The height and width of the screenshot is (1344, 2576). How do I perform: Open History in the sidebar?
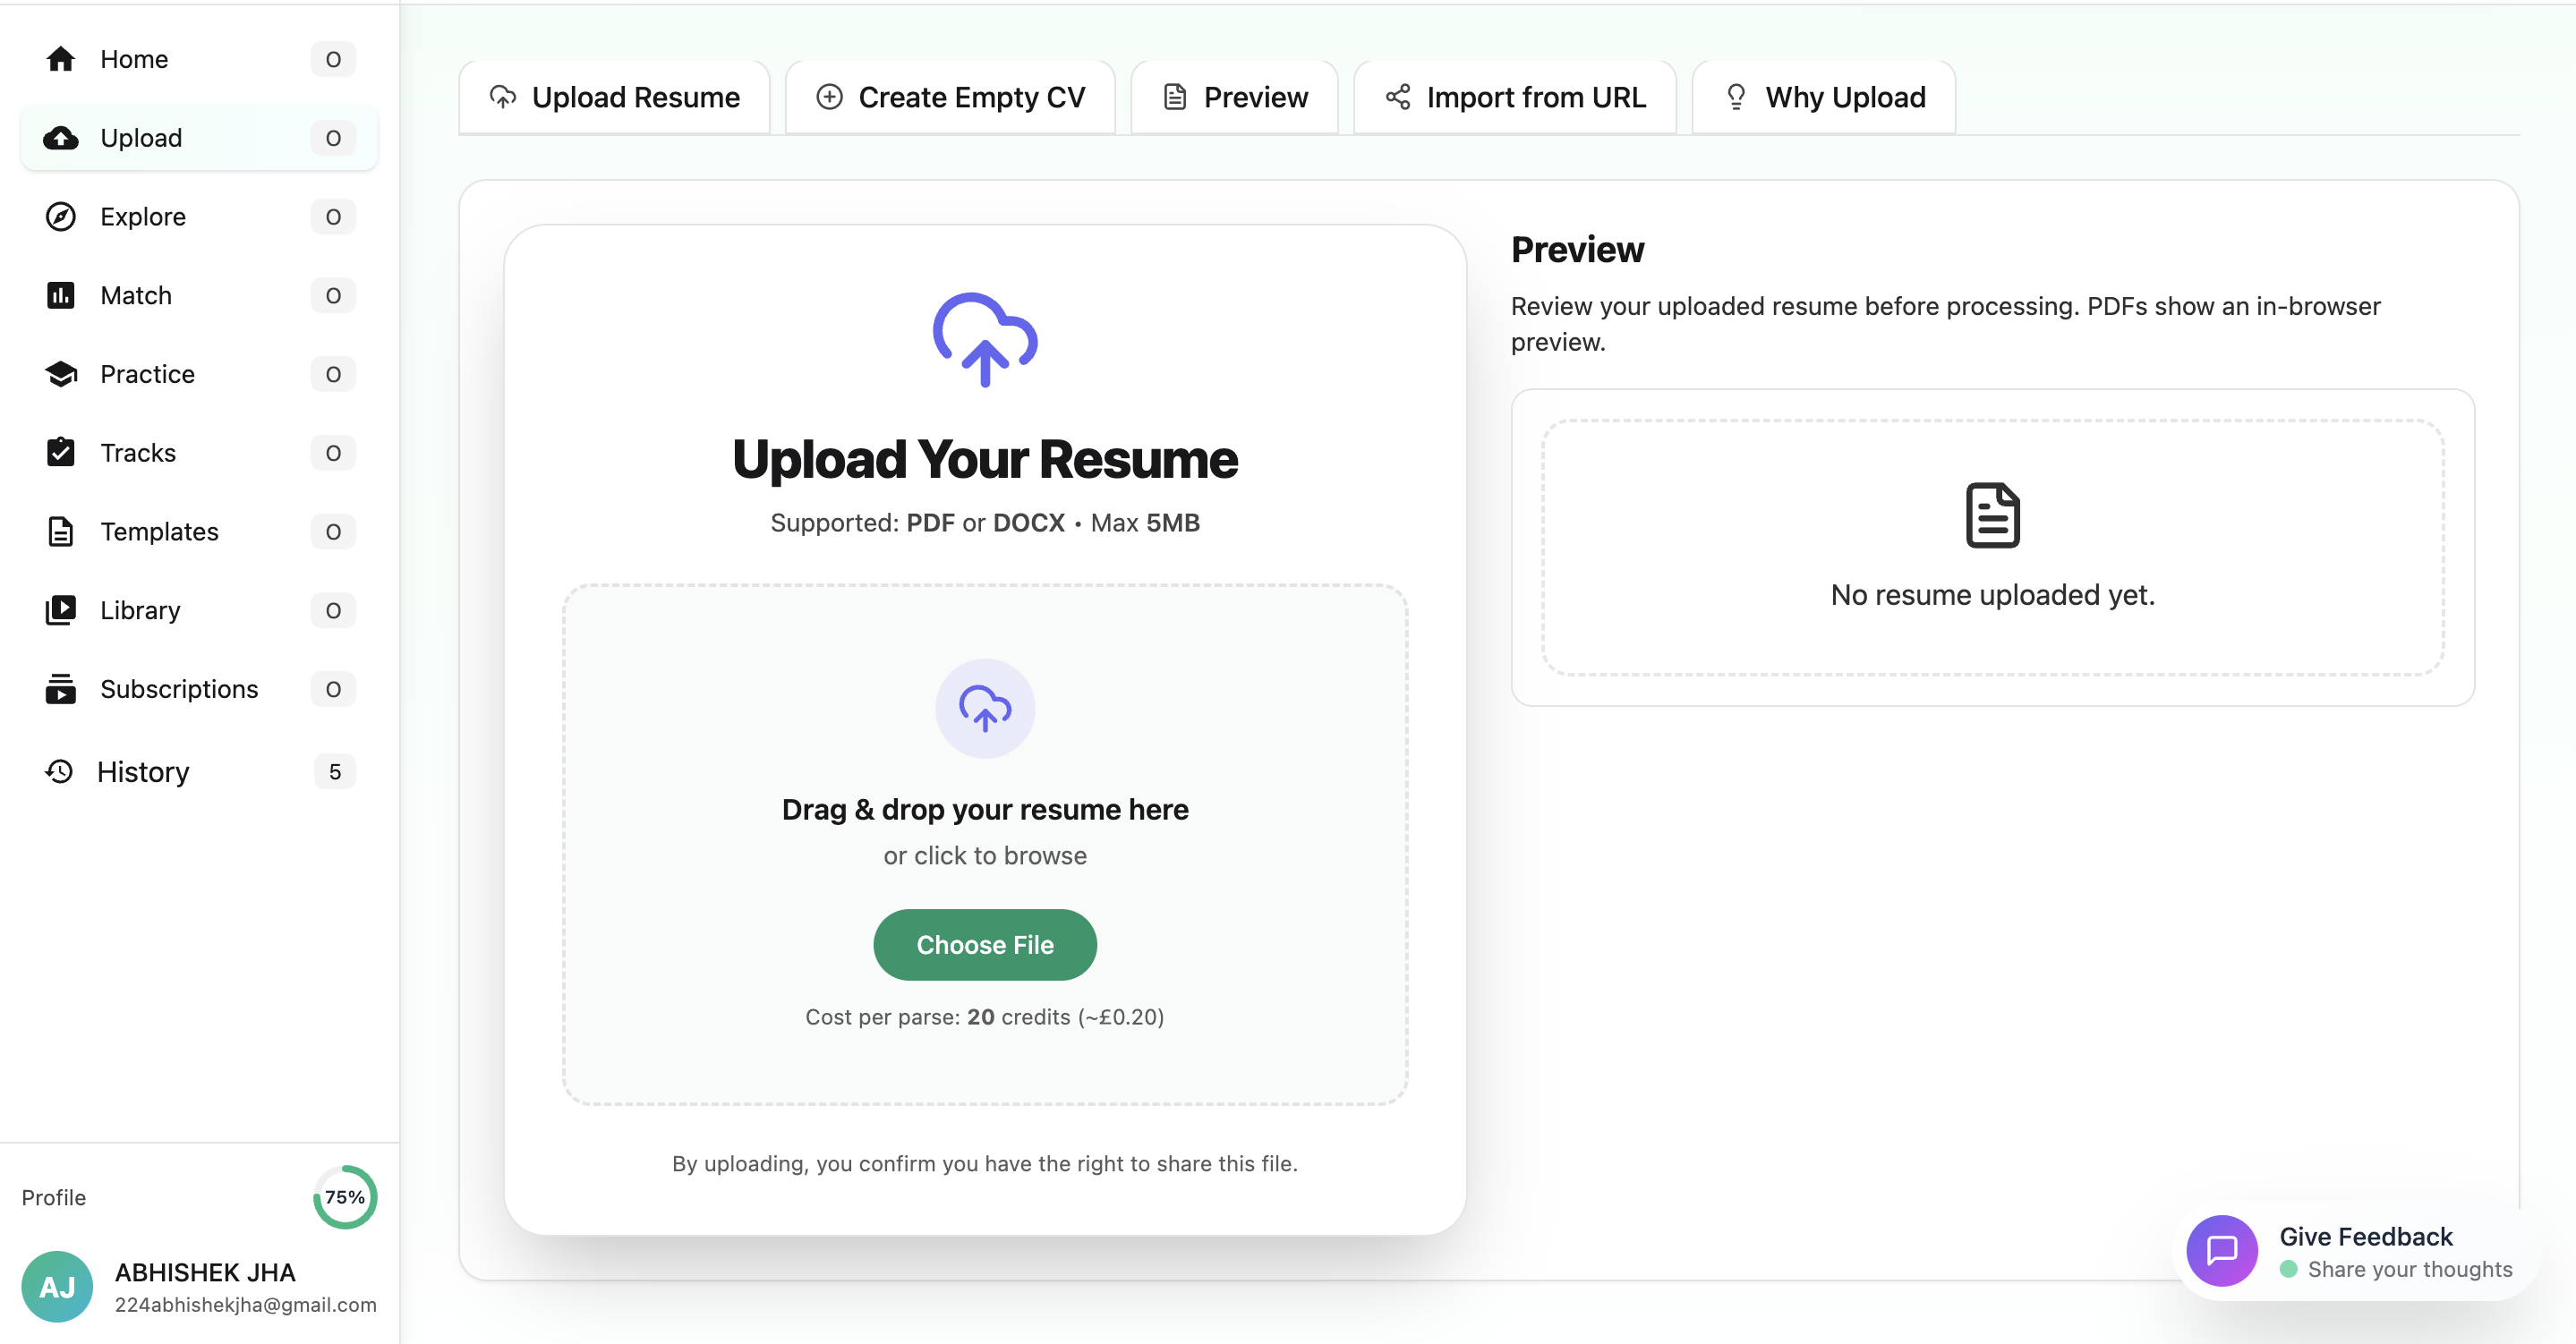(199, 771)
